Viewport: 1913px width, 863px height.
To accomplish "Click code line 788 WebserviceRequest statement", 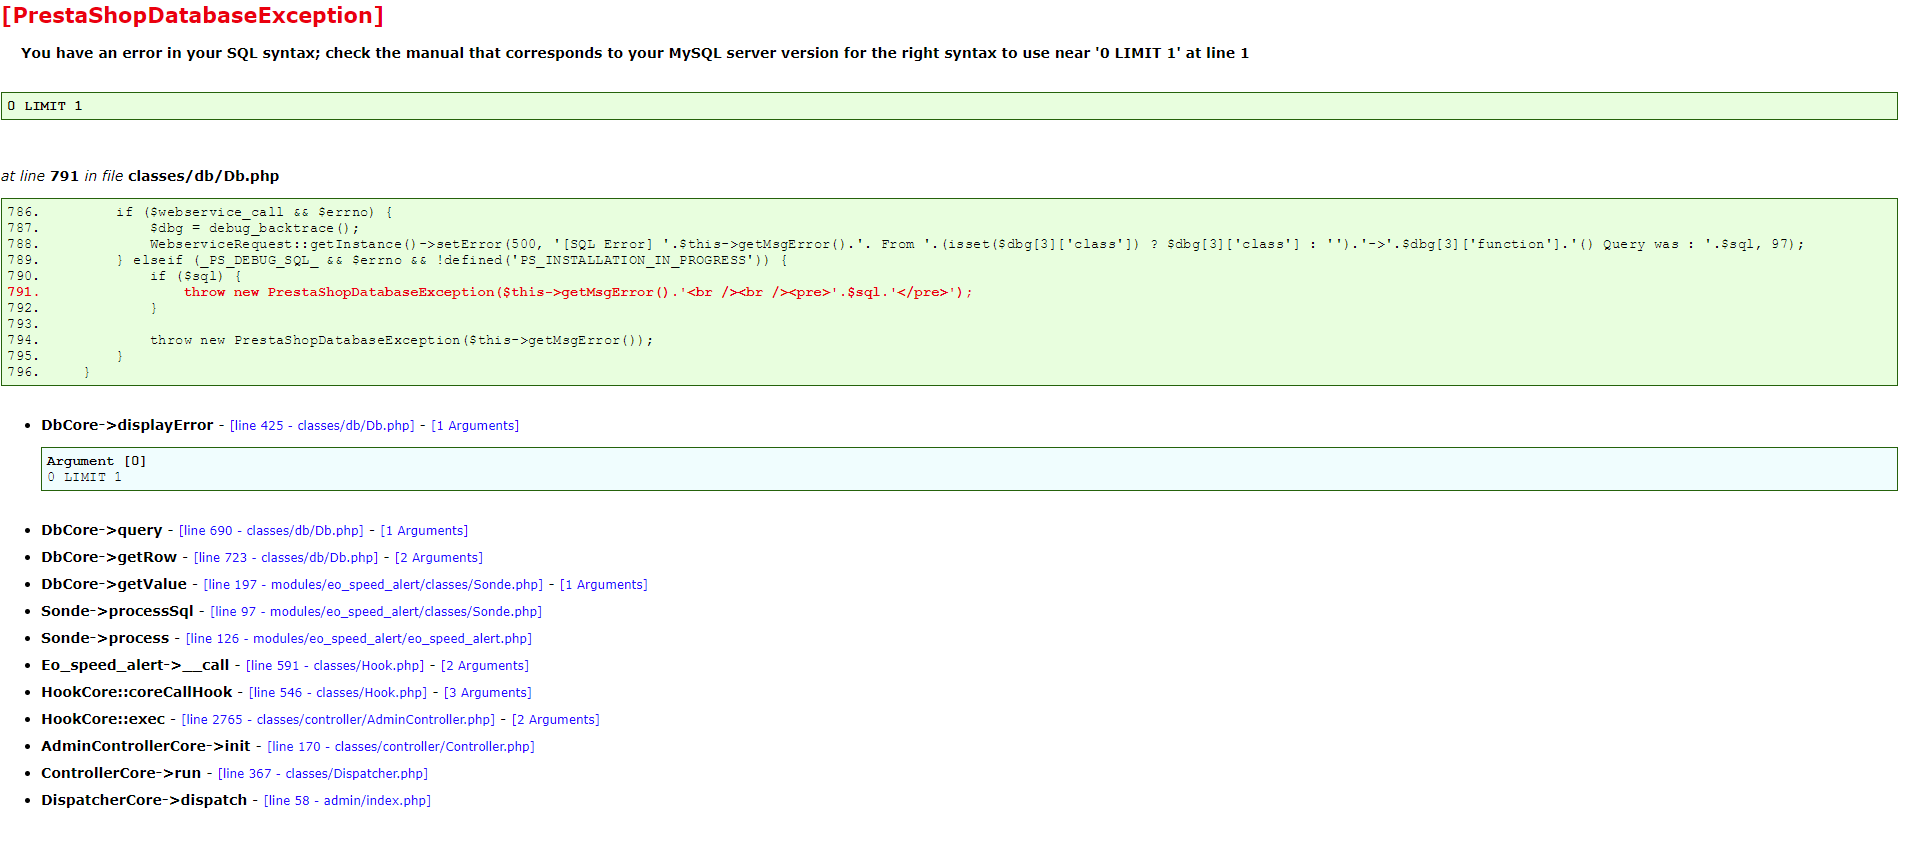I will pos(977,244).
